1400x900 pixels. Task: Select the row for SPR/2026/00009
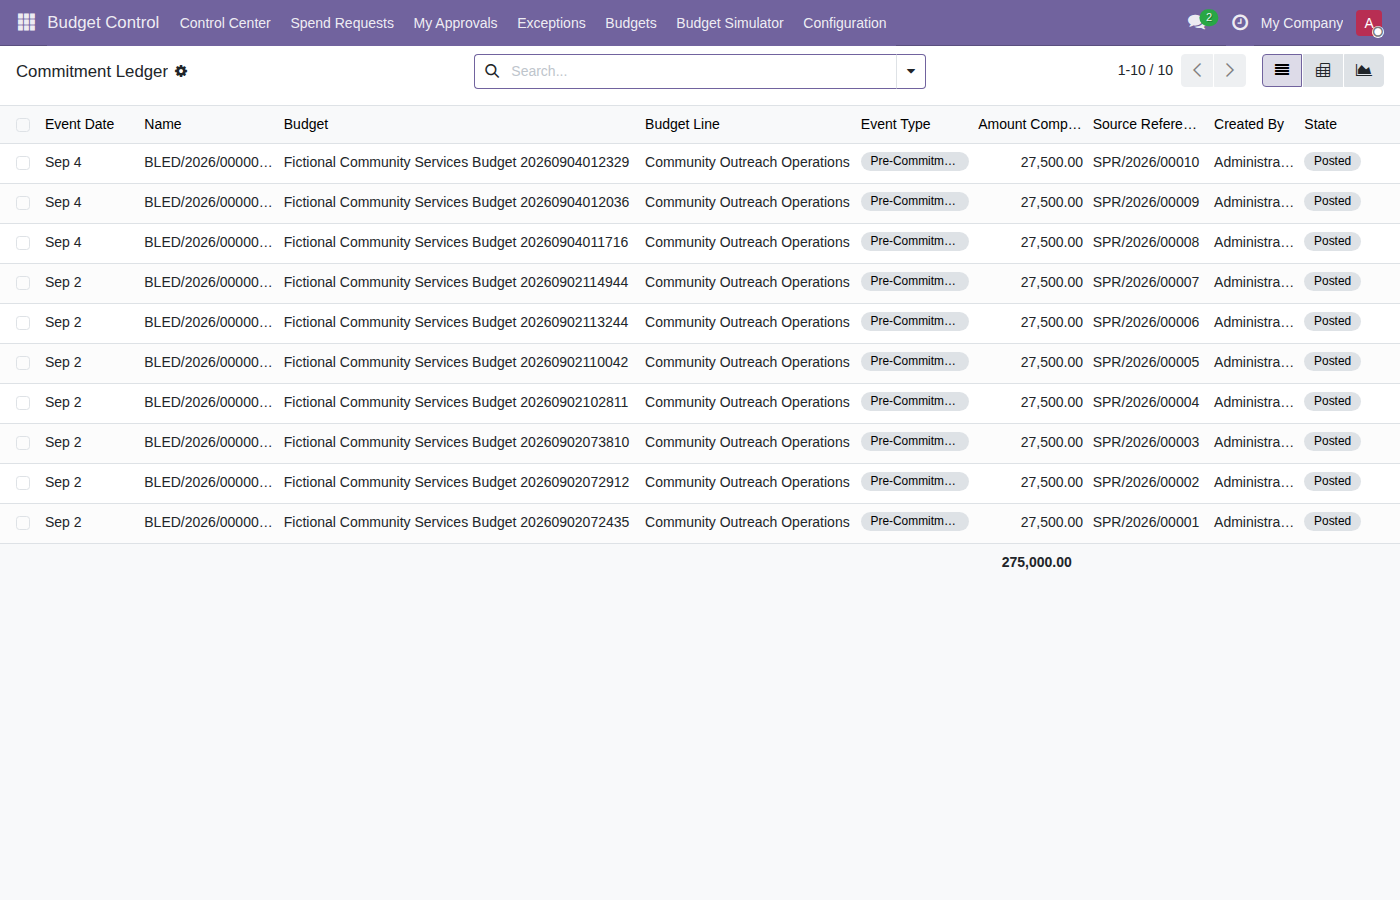click(x=23, y=203)
